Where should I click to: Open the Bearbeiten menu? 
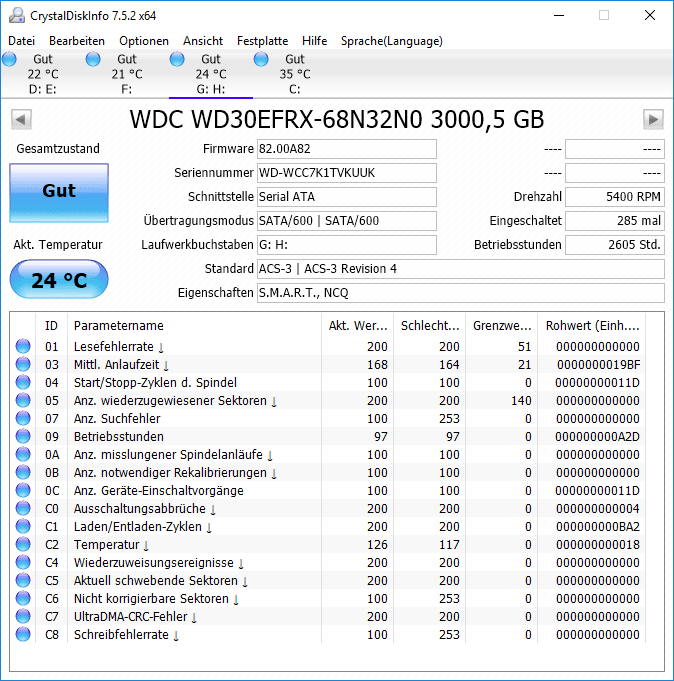[x=77, y=41]
